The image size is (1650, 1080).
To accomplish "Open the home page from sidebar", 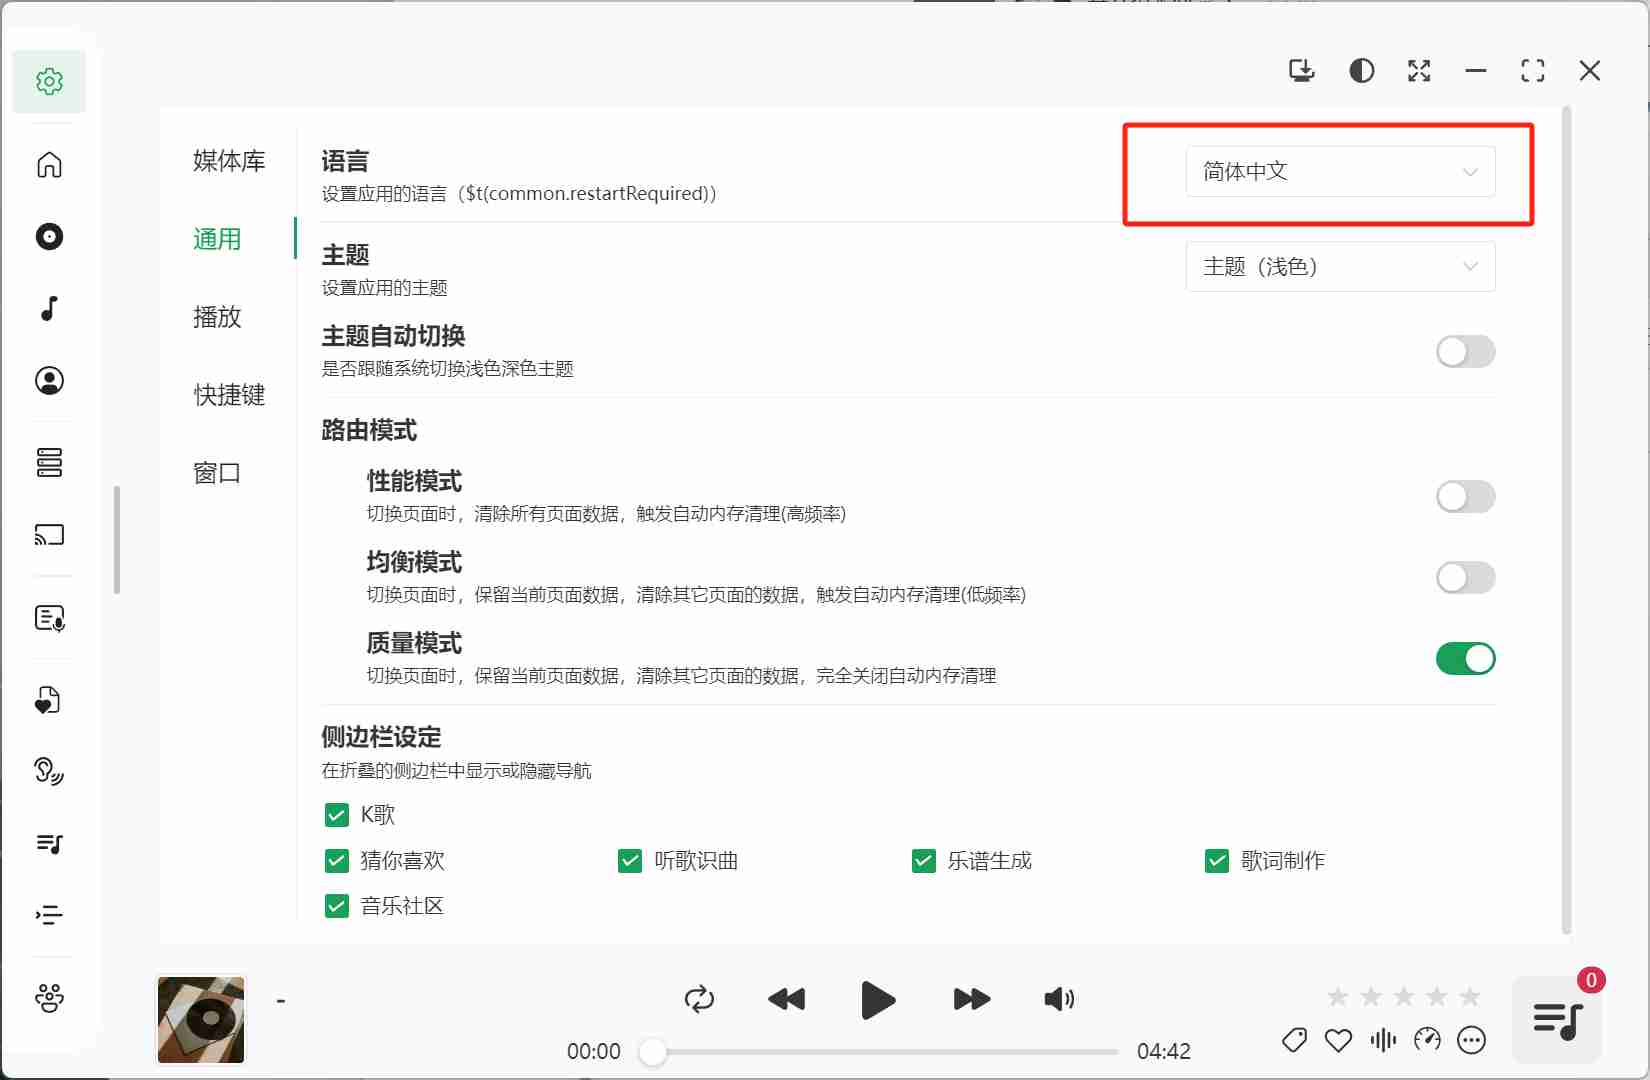I will coord(49,165).
